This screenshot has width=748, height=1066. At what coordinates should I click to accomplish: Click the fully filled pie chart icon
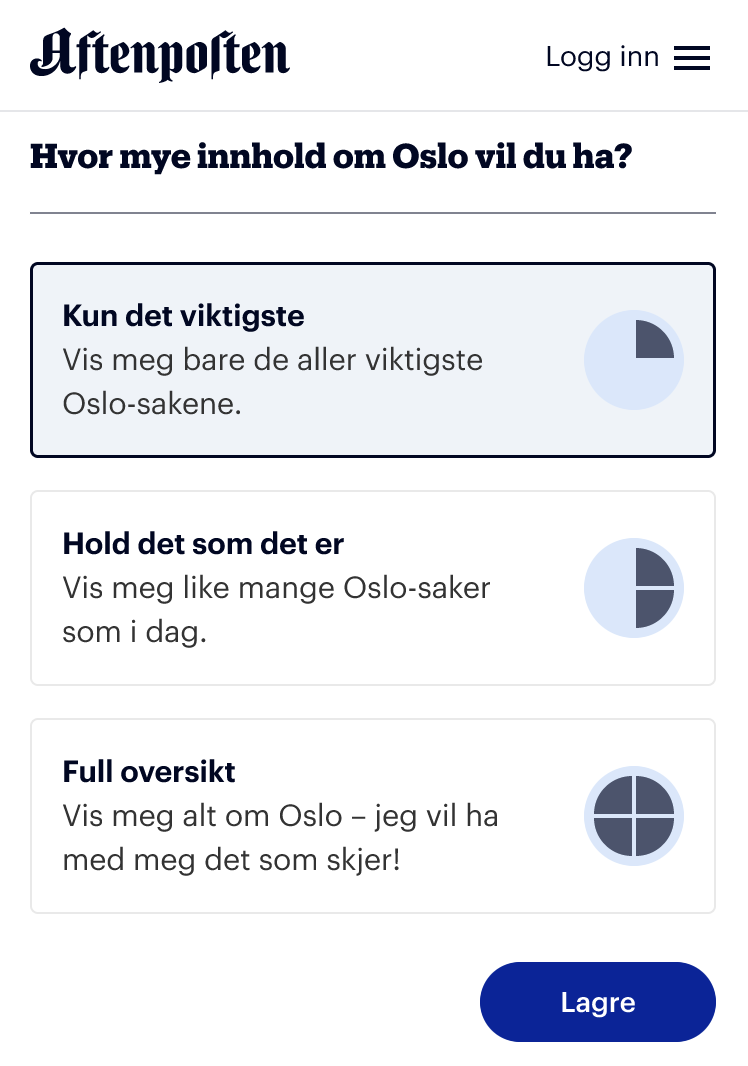(634, 816)
